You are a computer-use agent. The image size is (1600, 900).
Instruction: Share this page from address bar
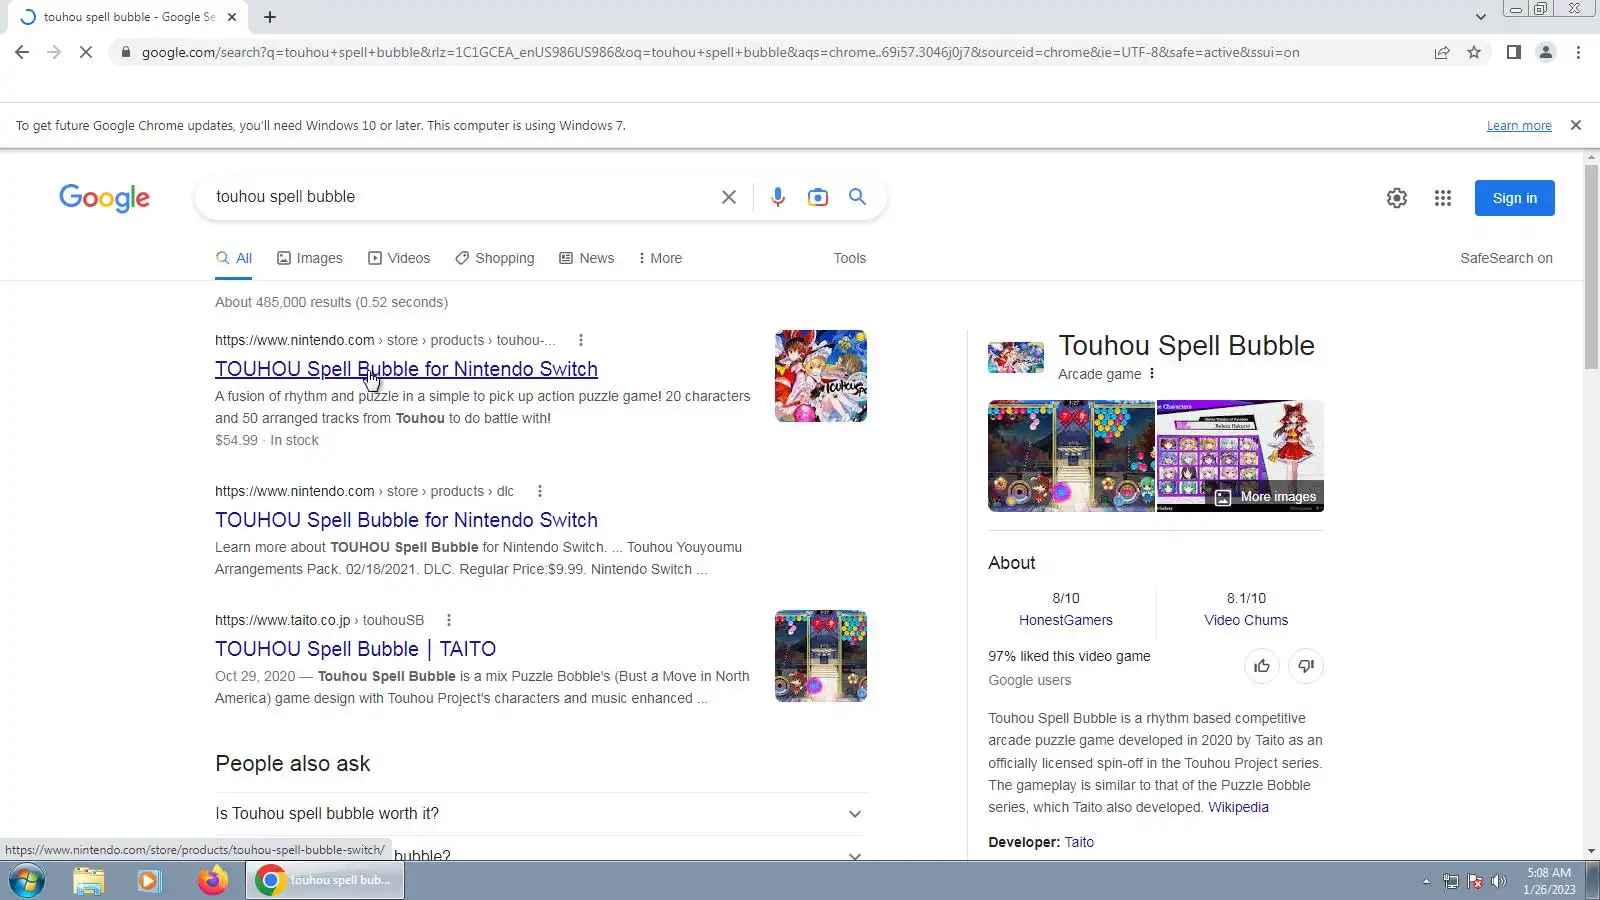coord(1442,52)
